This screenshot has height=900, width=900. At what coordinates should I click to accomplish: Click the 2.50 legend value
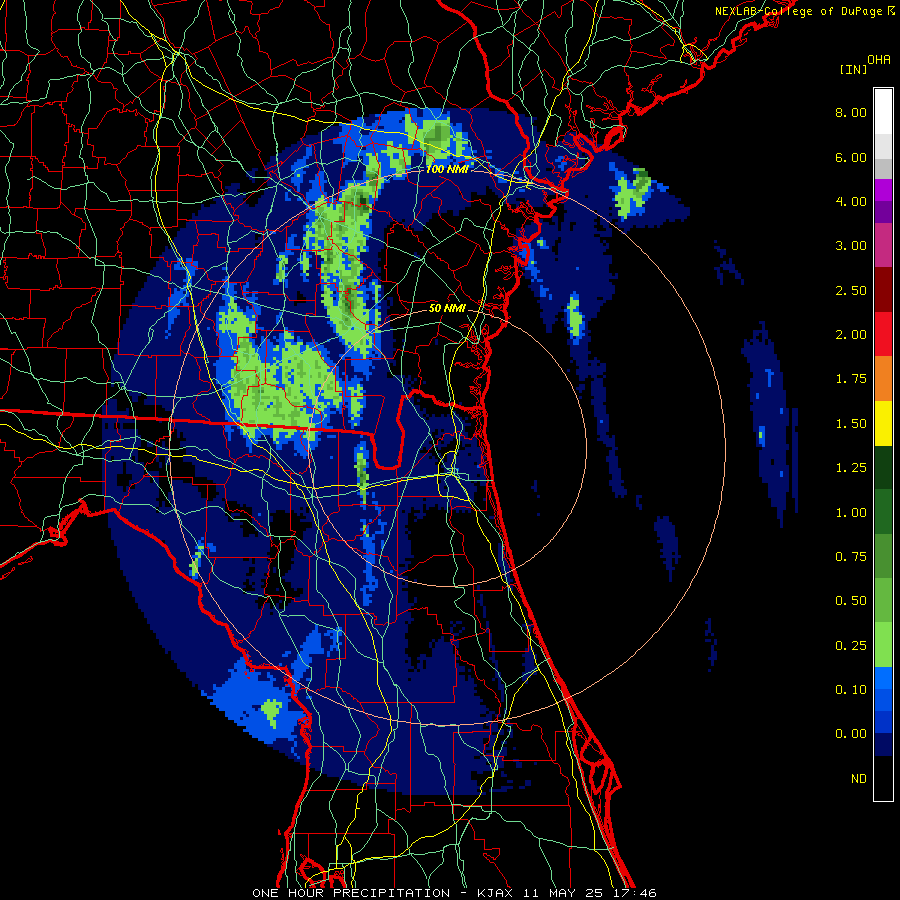point(851,290)
